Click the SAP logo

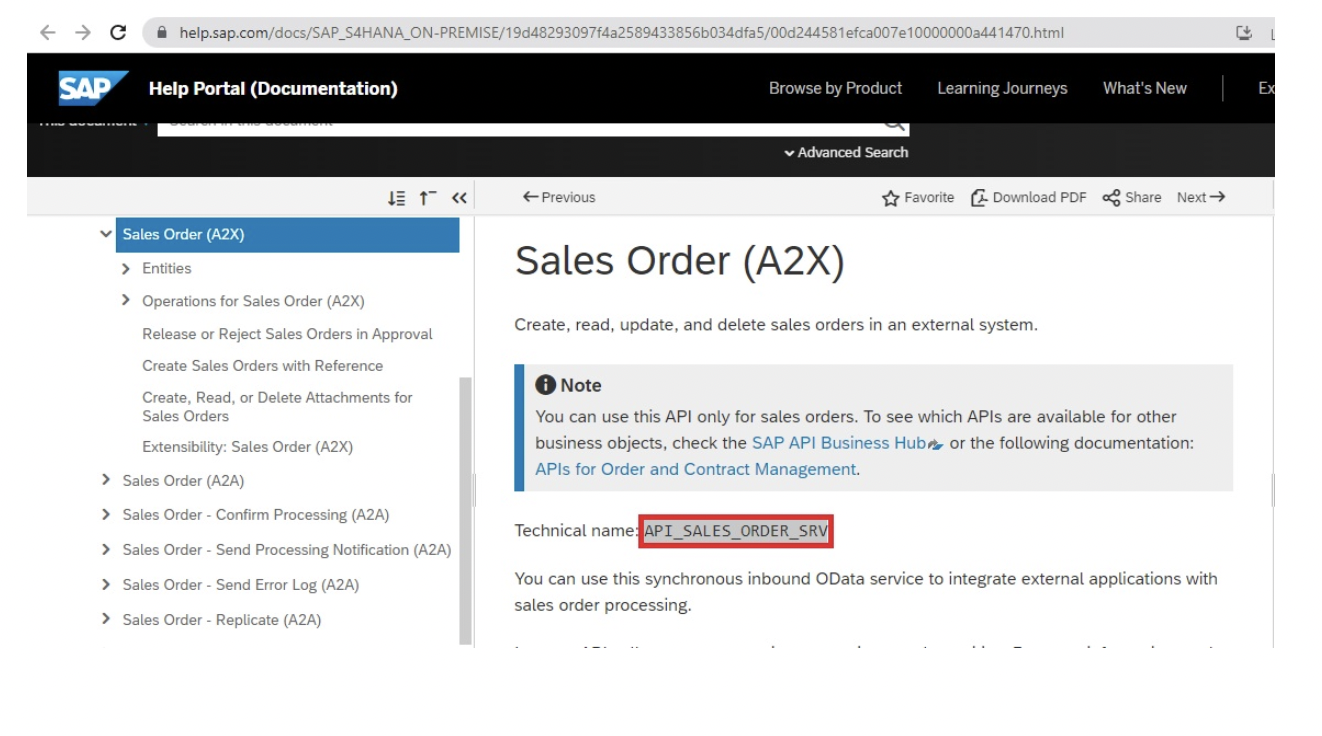[93, 88]
